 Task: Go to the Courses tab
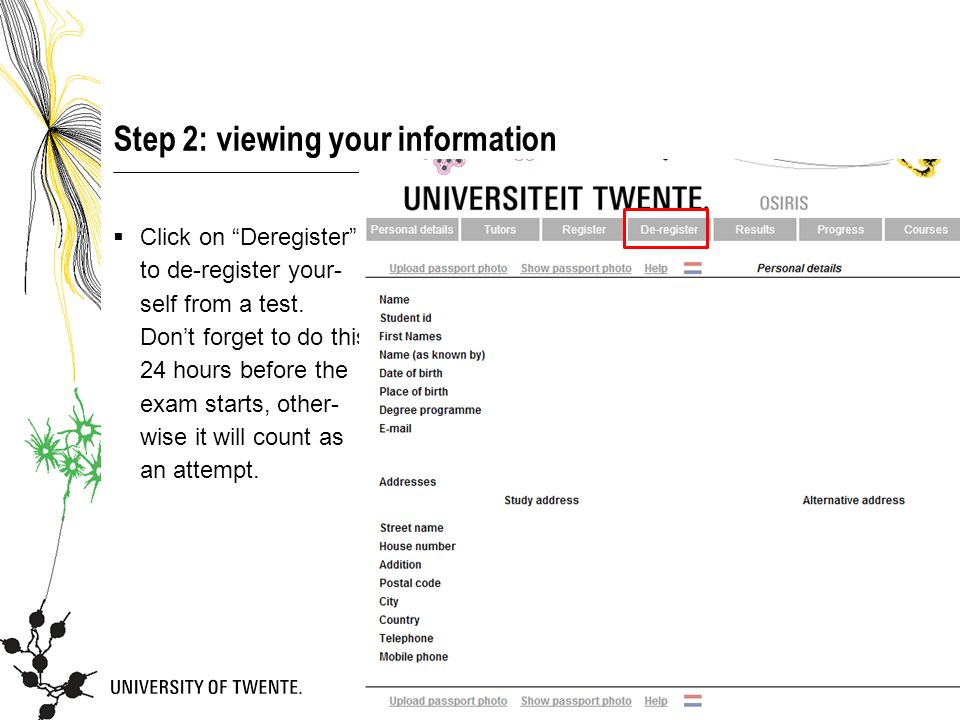point(924,230)
